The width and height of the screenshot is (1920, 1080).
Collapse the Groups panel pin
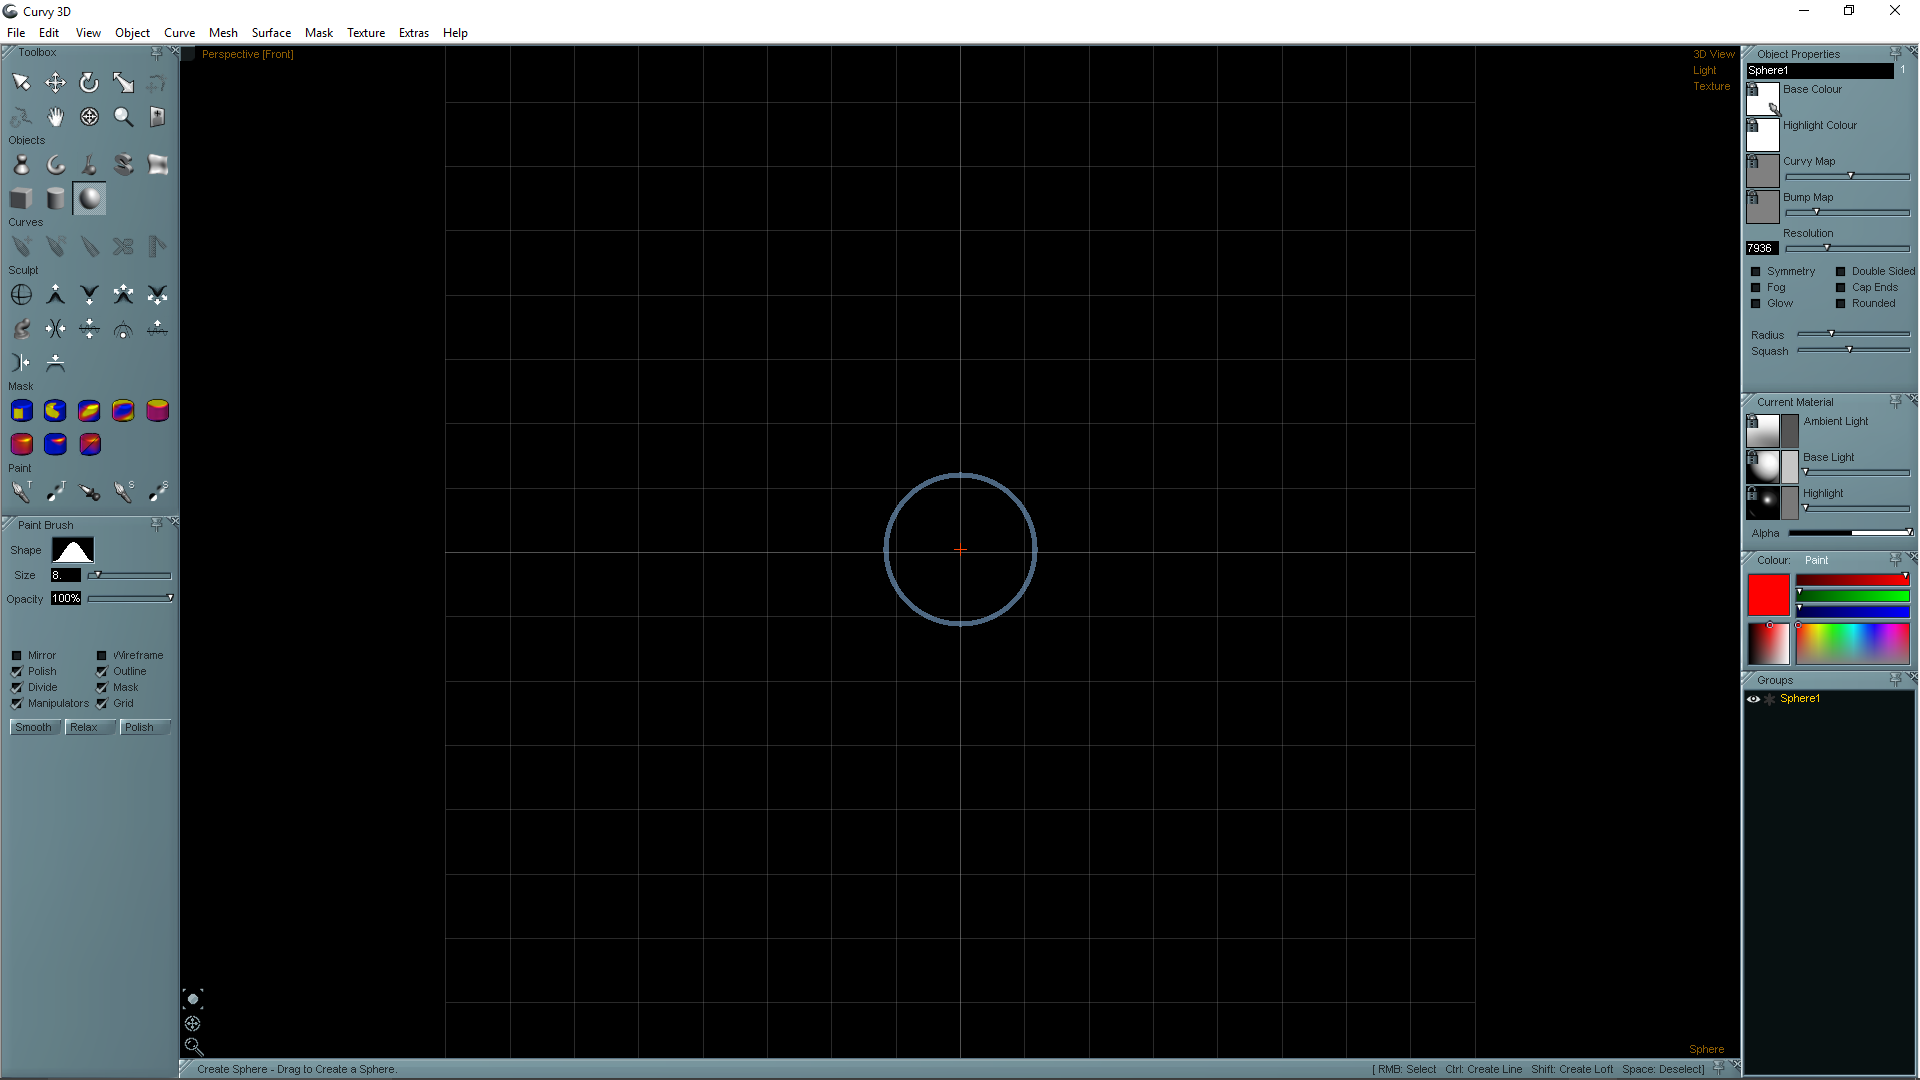tap(1895, 680)
